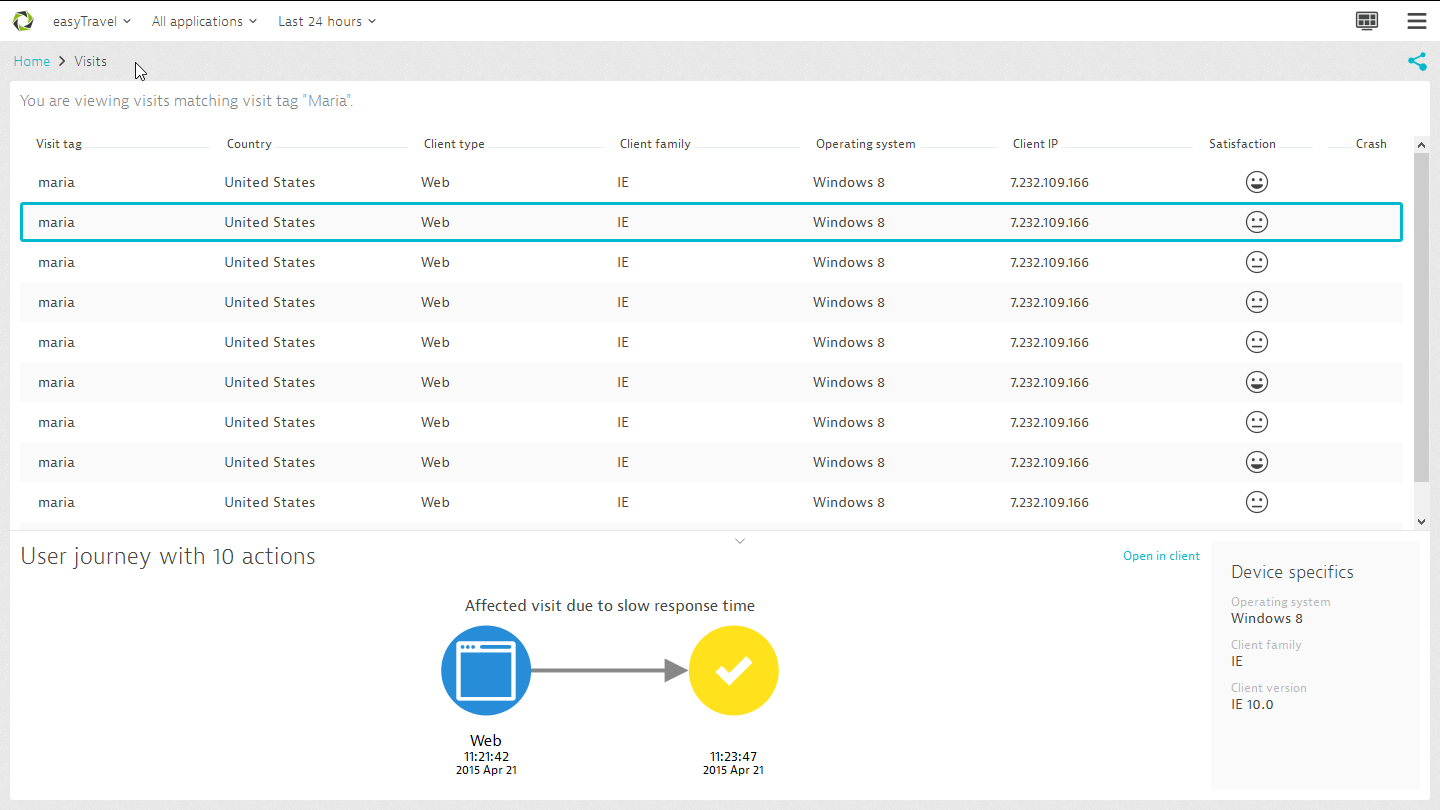1440x810 pixels.
Task: Sort by the Client IP column header
Action: [1035, 144]
